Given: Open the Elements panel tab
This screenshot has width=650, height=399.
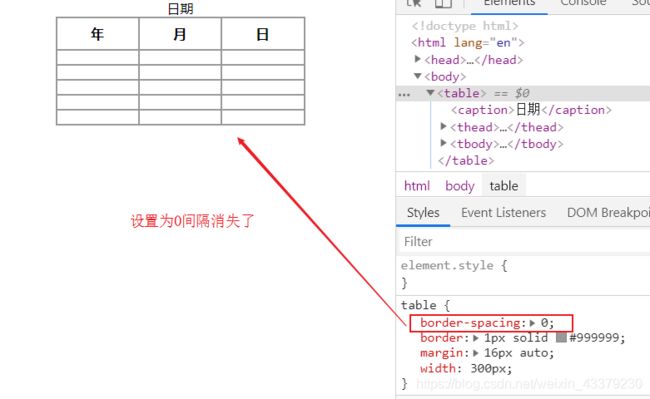Looking at the screenshot, I should (x=509, y=3).
